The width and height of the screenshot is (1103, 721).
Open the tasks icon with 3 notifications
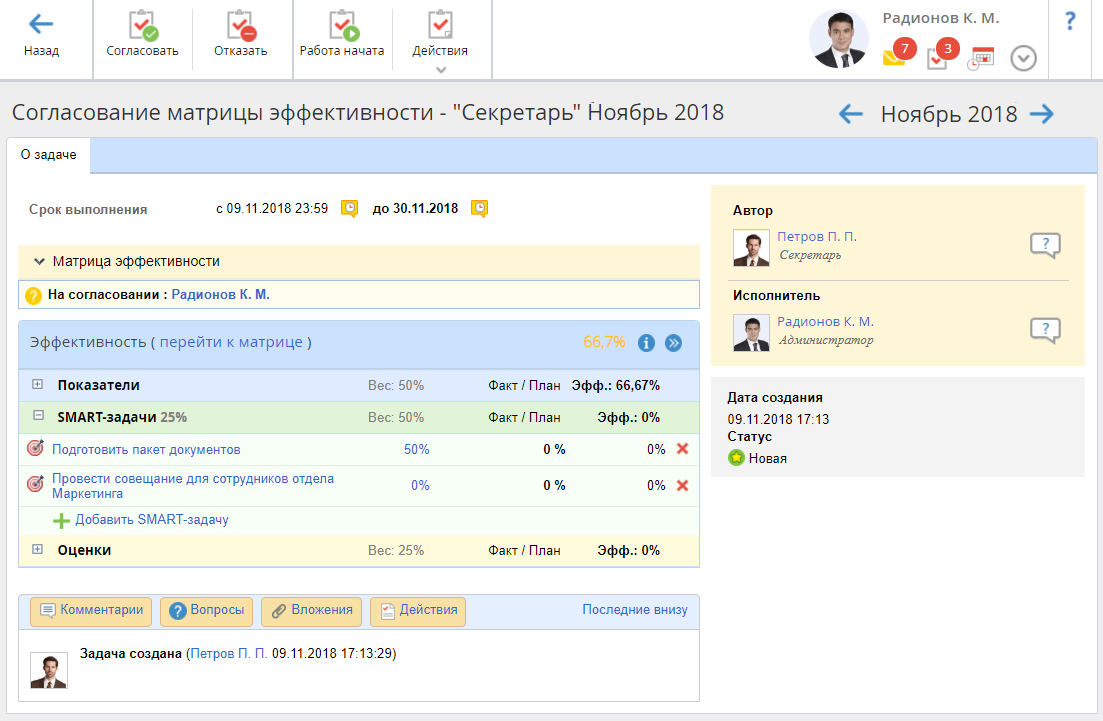tap(939, 56)
